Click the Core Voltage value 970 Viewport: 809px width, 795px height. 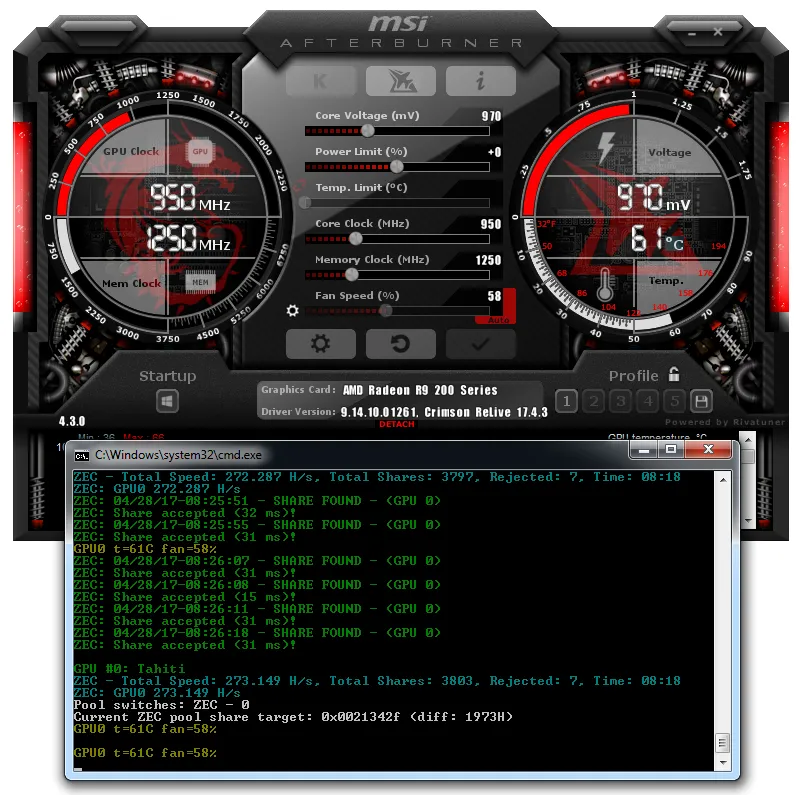point(491,116)
